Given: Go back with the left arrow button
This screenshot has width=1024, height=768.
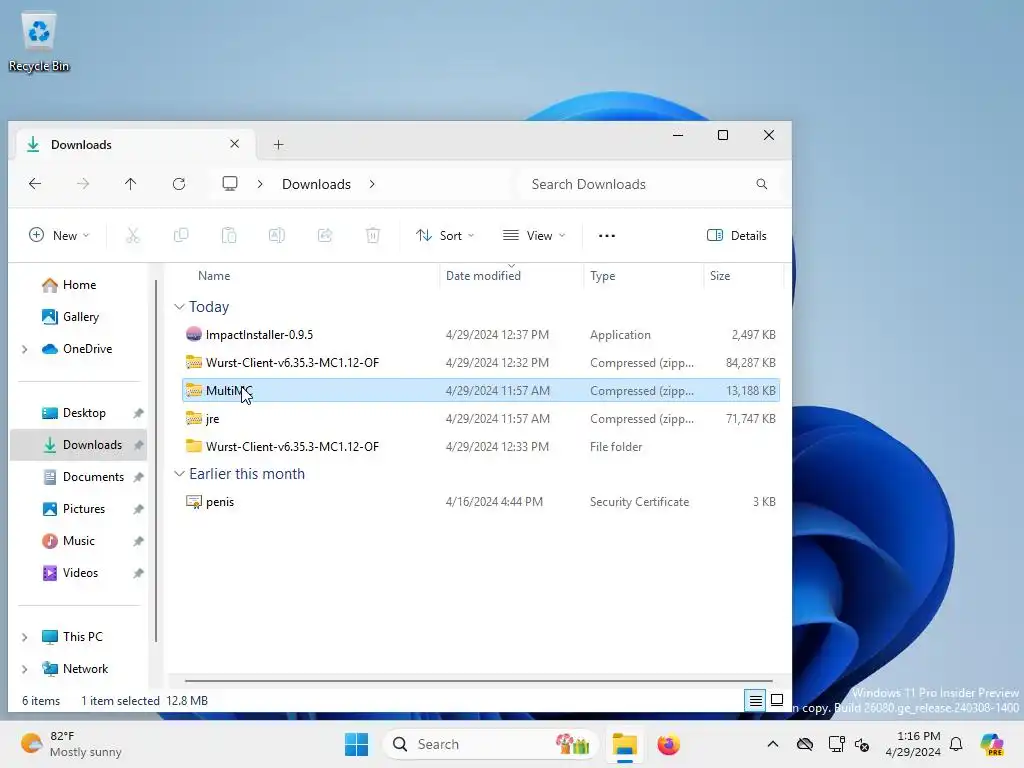Looking at the screenshot, I should [x=35, y=184].
